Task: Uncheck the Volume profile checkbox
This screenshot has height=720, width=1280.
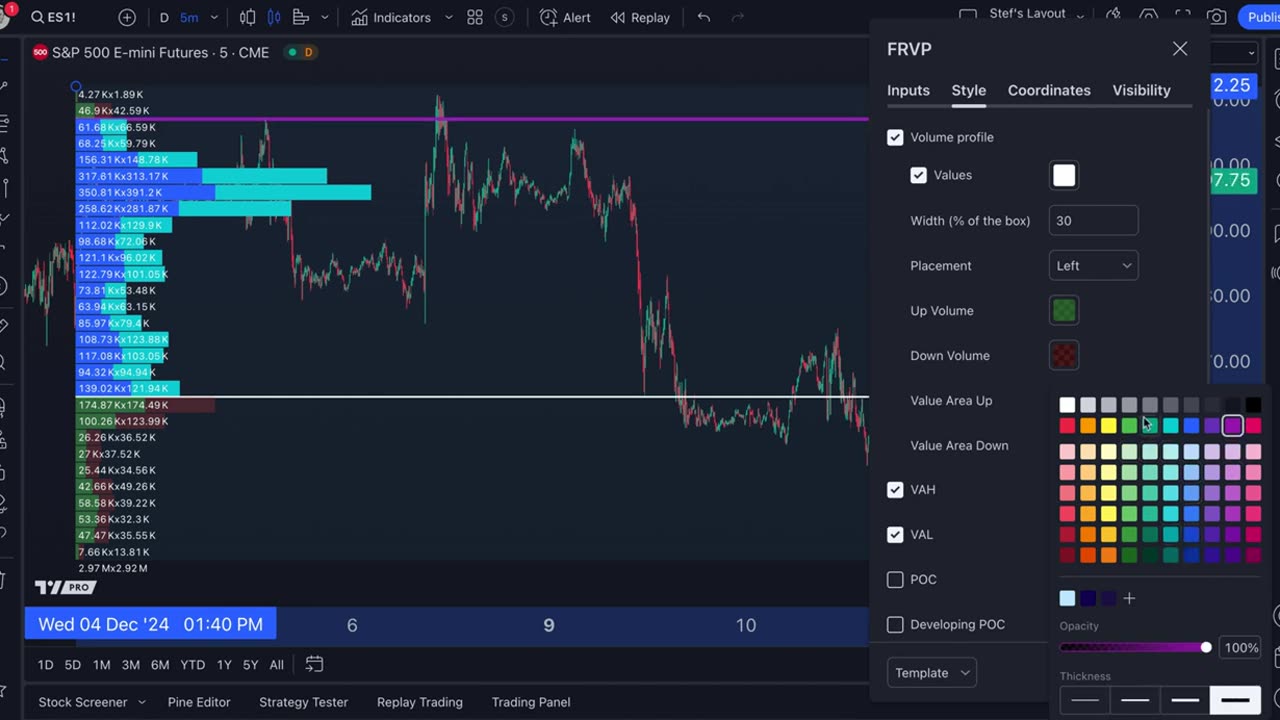Action: pyautogui.click(x=895, y=137)
